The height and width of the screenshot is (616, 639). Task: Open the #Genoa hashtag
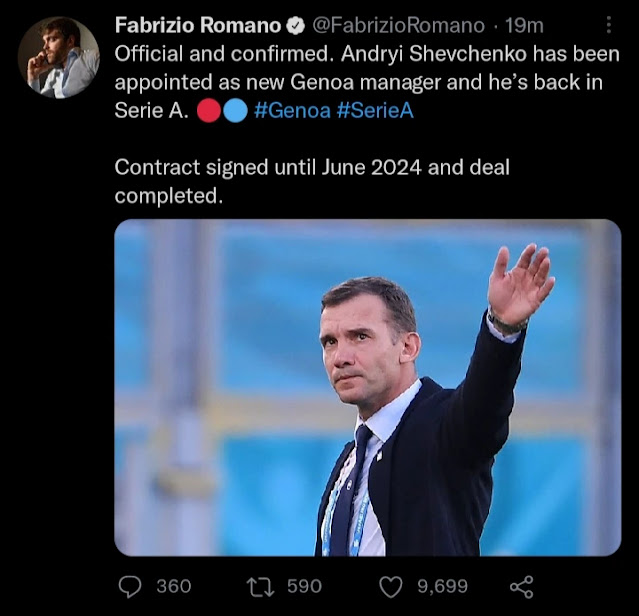[292, 110]
